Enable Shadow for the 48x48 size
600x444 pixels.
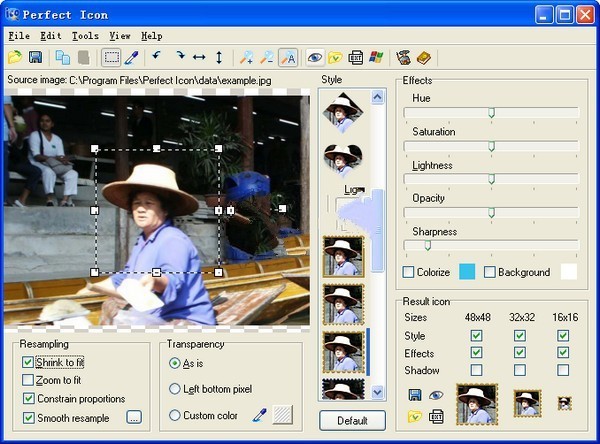476,370
